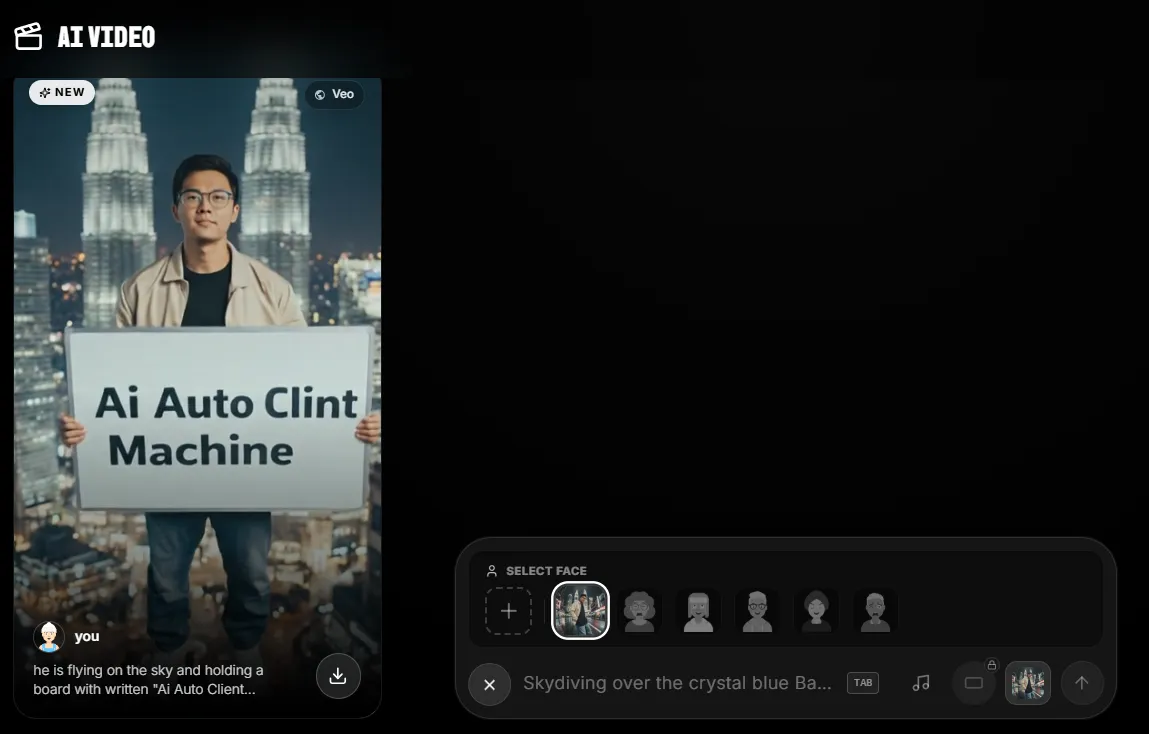The width and height of the screenshot is (1149, 734).
Task: Click the AI VIDEO title text
Action: click(x=106, y=37)
